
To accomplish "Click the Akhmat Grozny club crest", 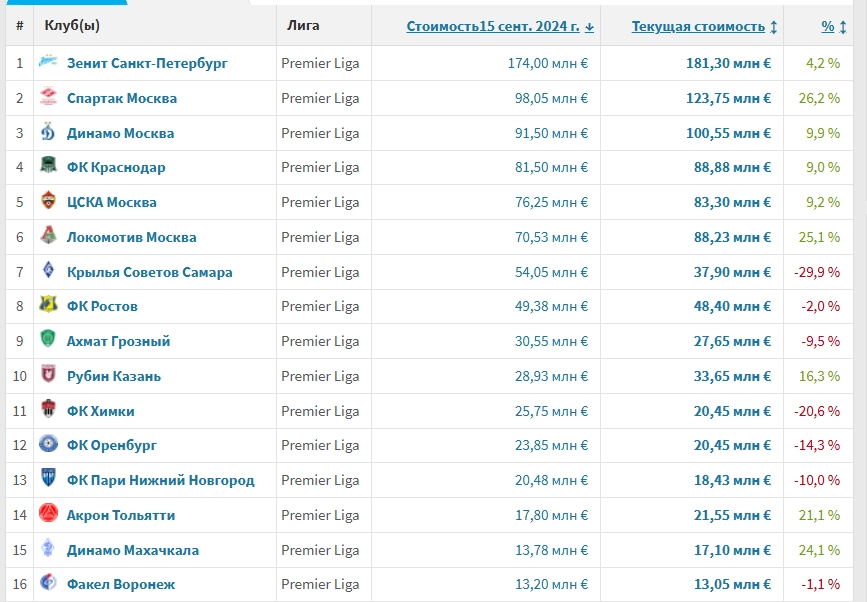I will point(48,339).
